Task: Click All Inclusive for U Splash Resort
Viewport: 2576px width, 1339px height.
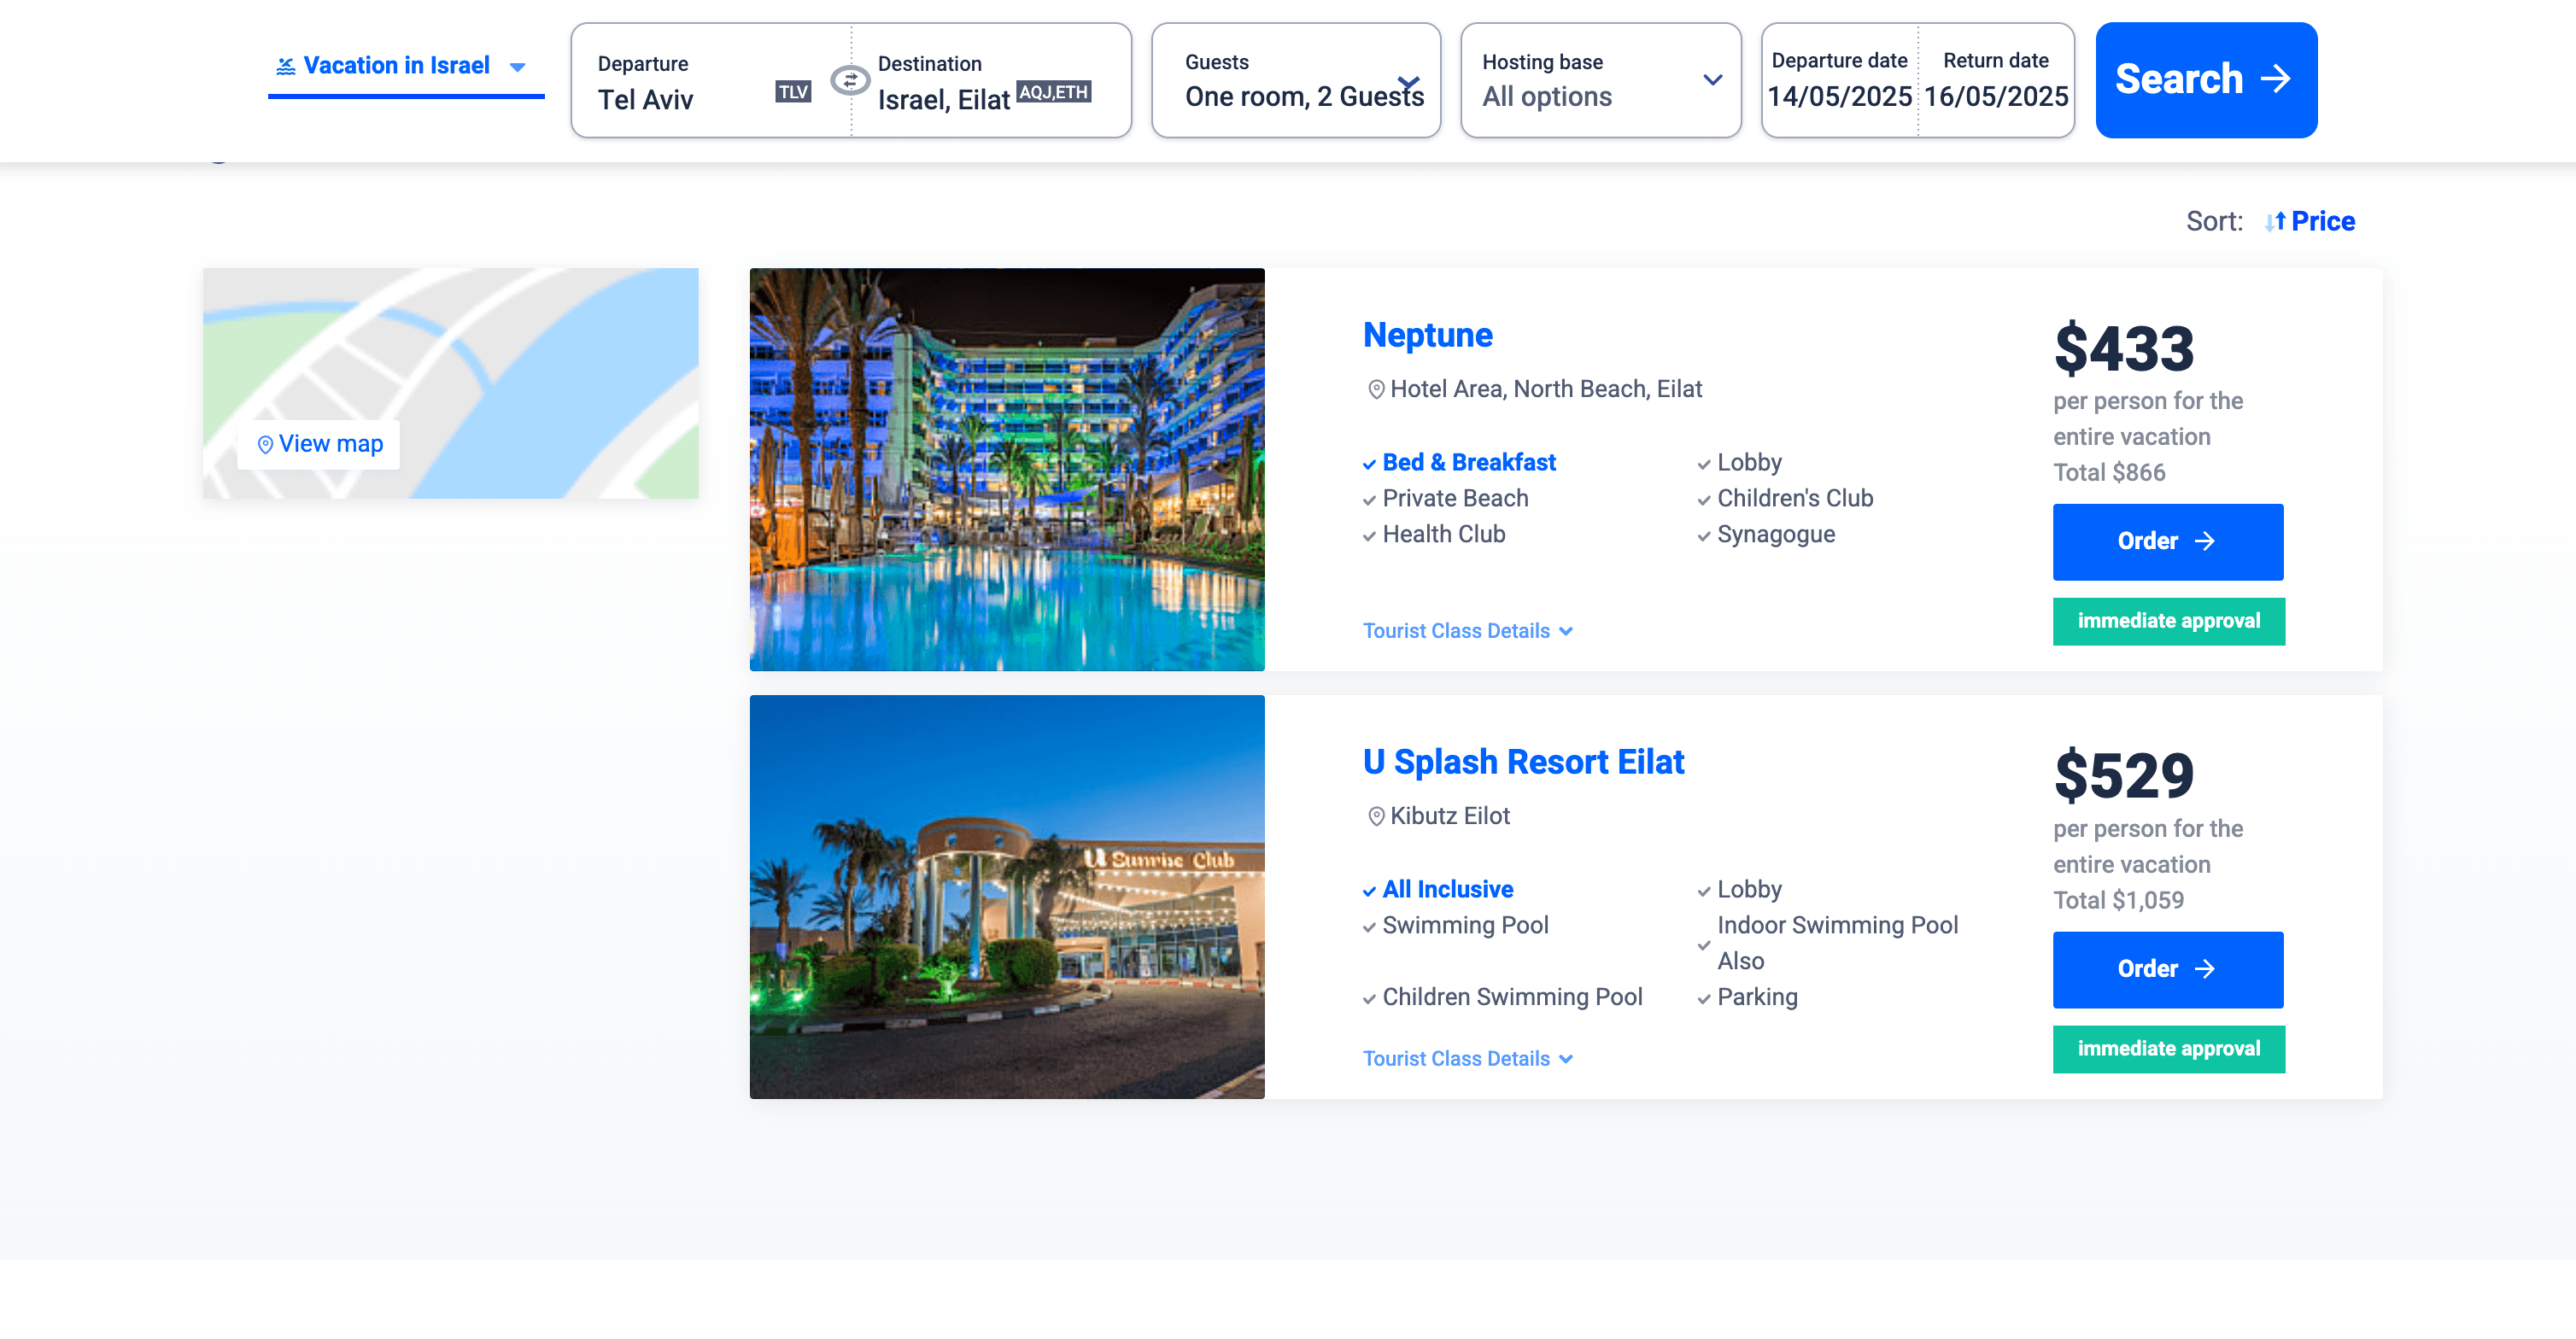Action: [1447, 890]
